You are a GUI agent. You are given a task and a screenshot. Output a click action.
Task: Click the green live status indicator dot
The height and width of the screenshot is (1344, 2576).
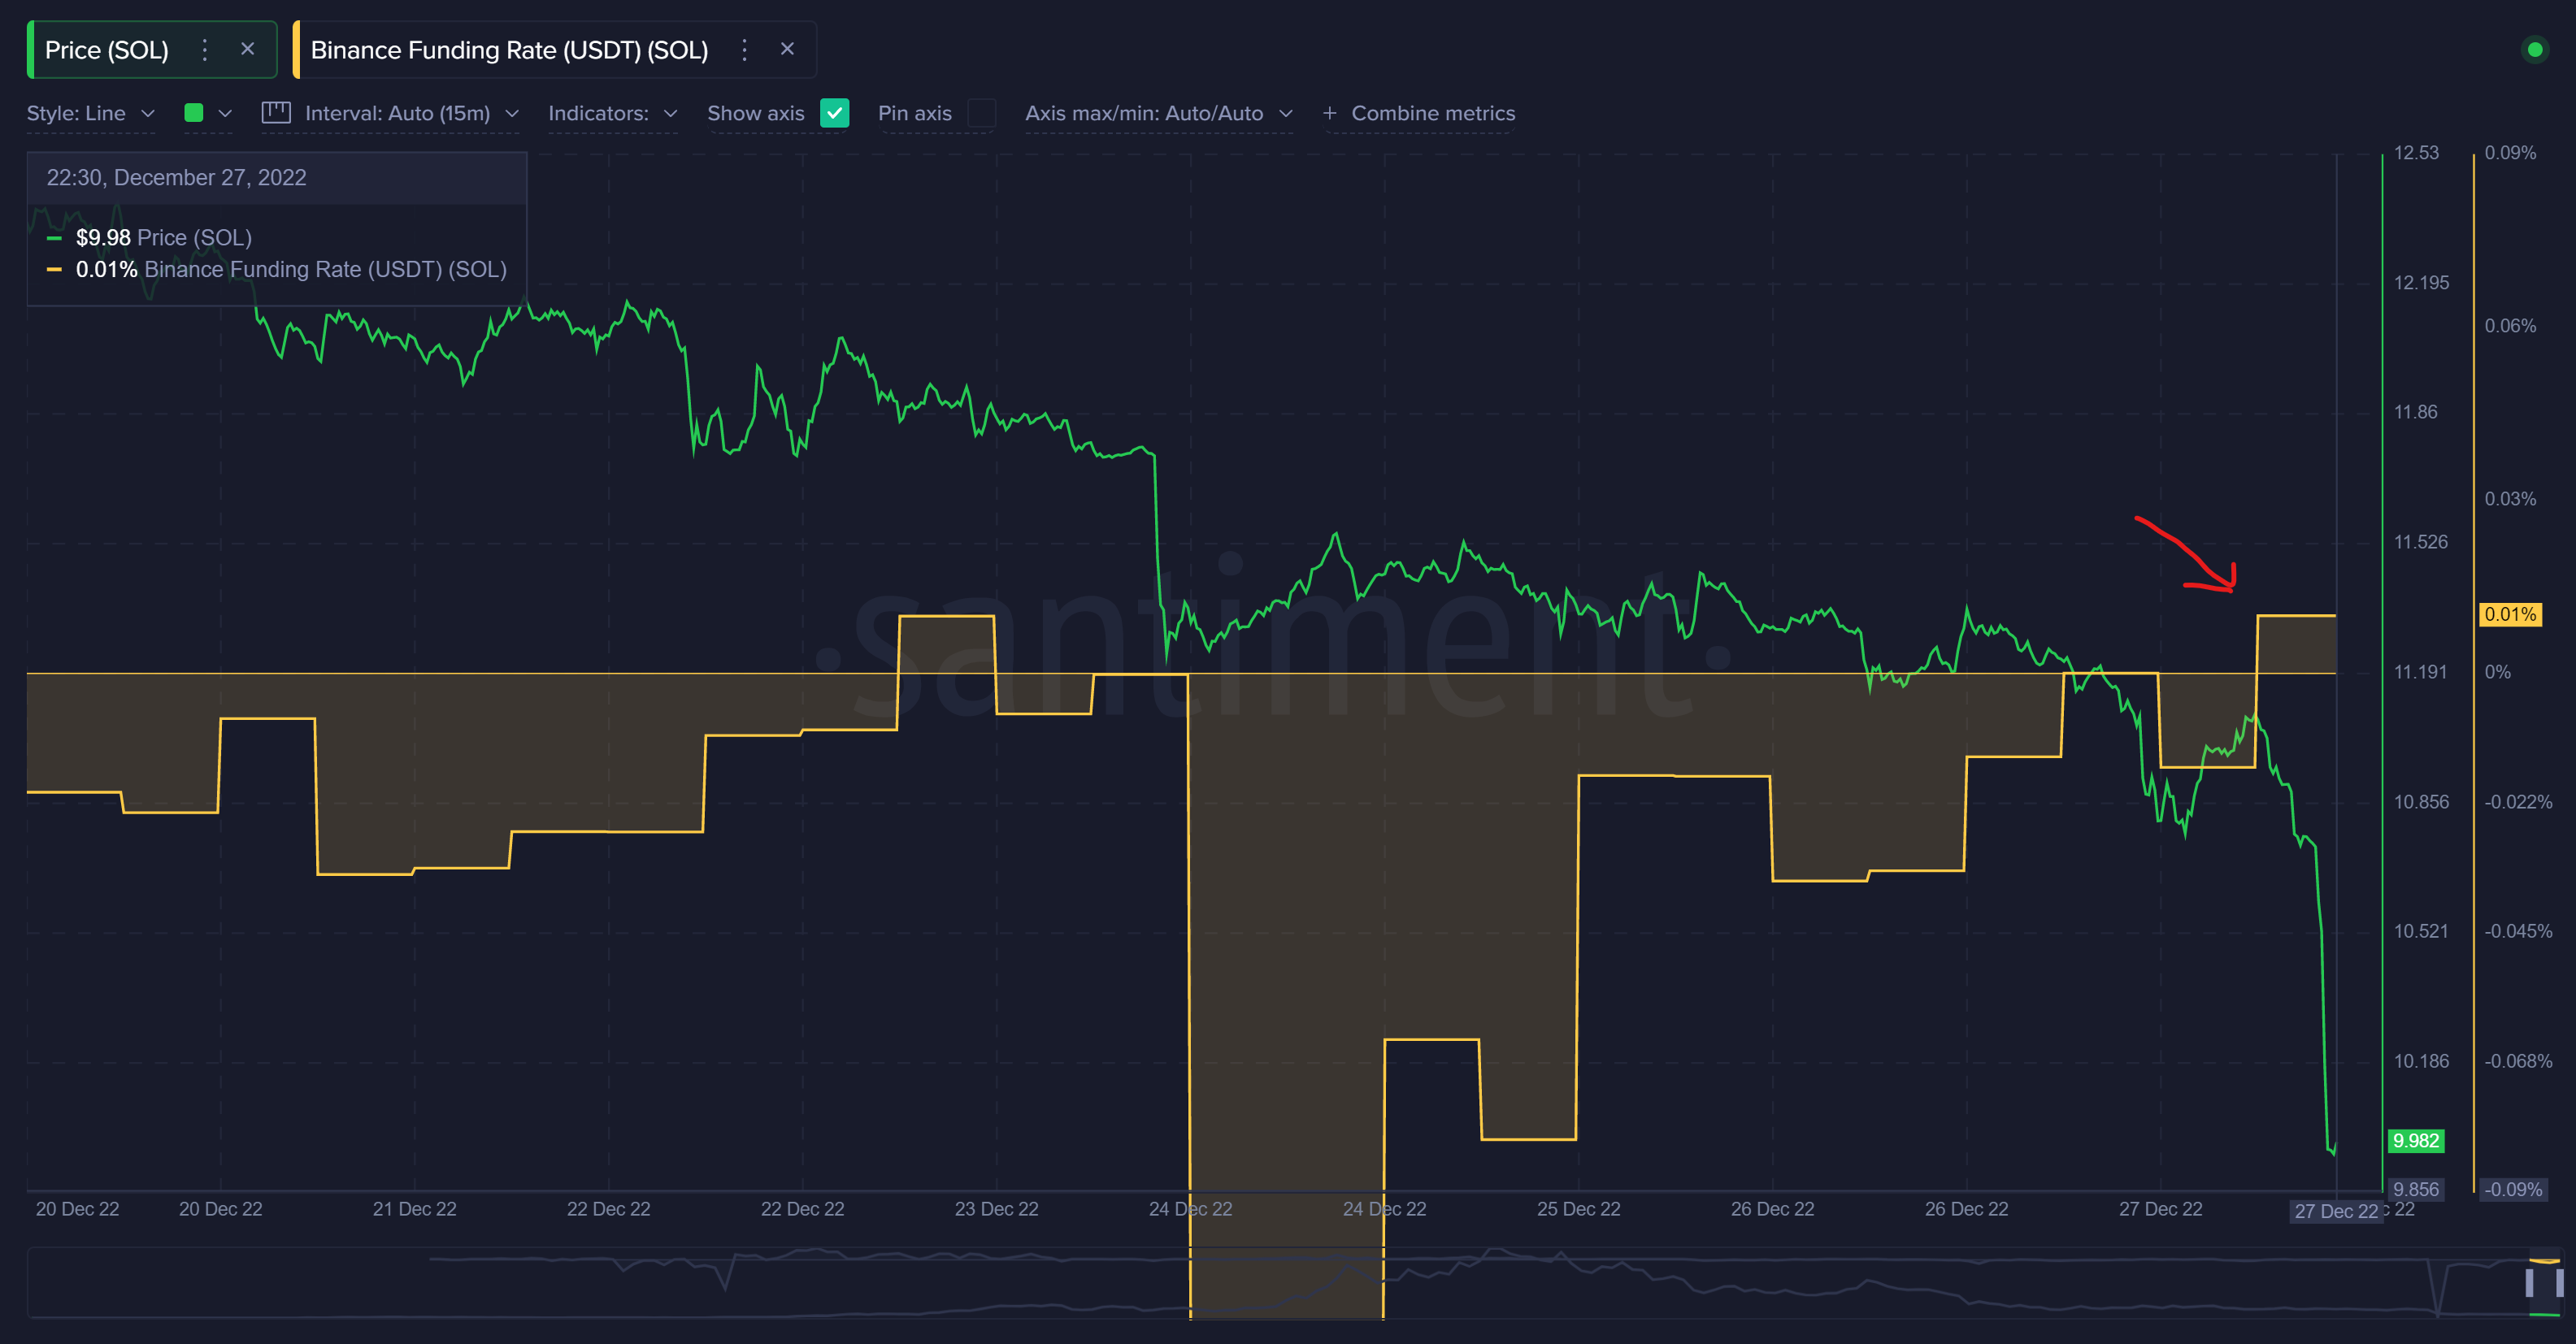(2534, 49)
